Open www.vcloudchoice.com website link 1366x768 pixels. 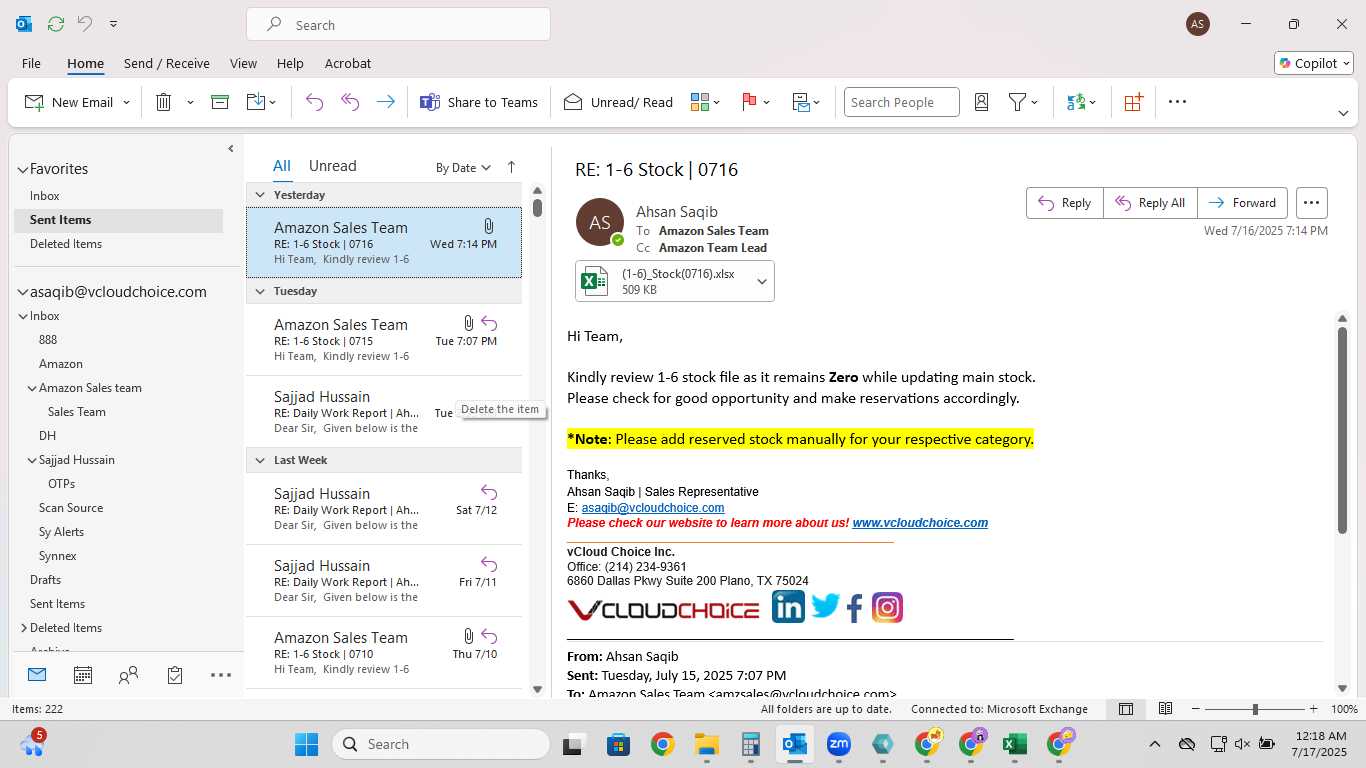click(920, 523)
